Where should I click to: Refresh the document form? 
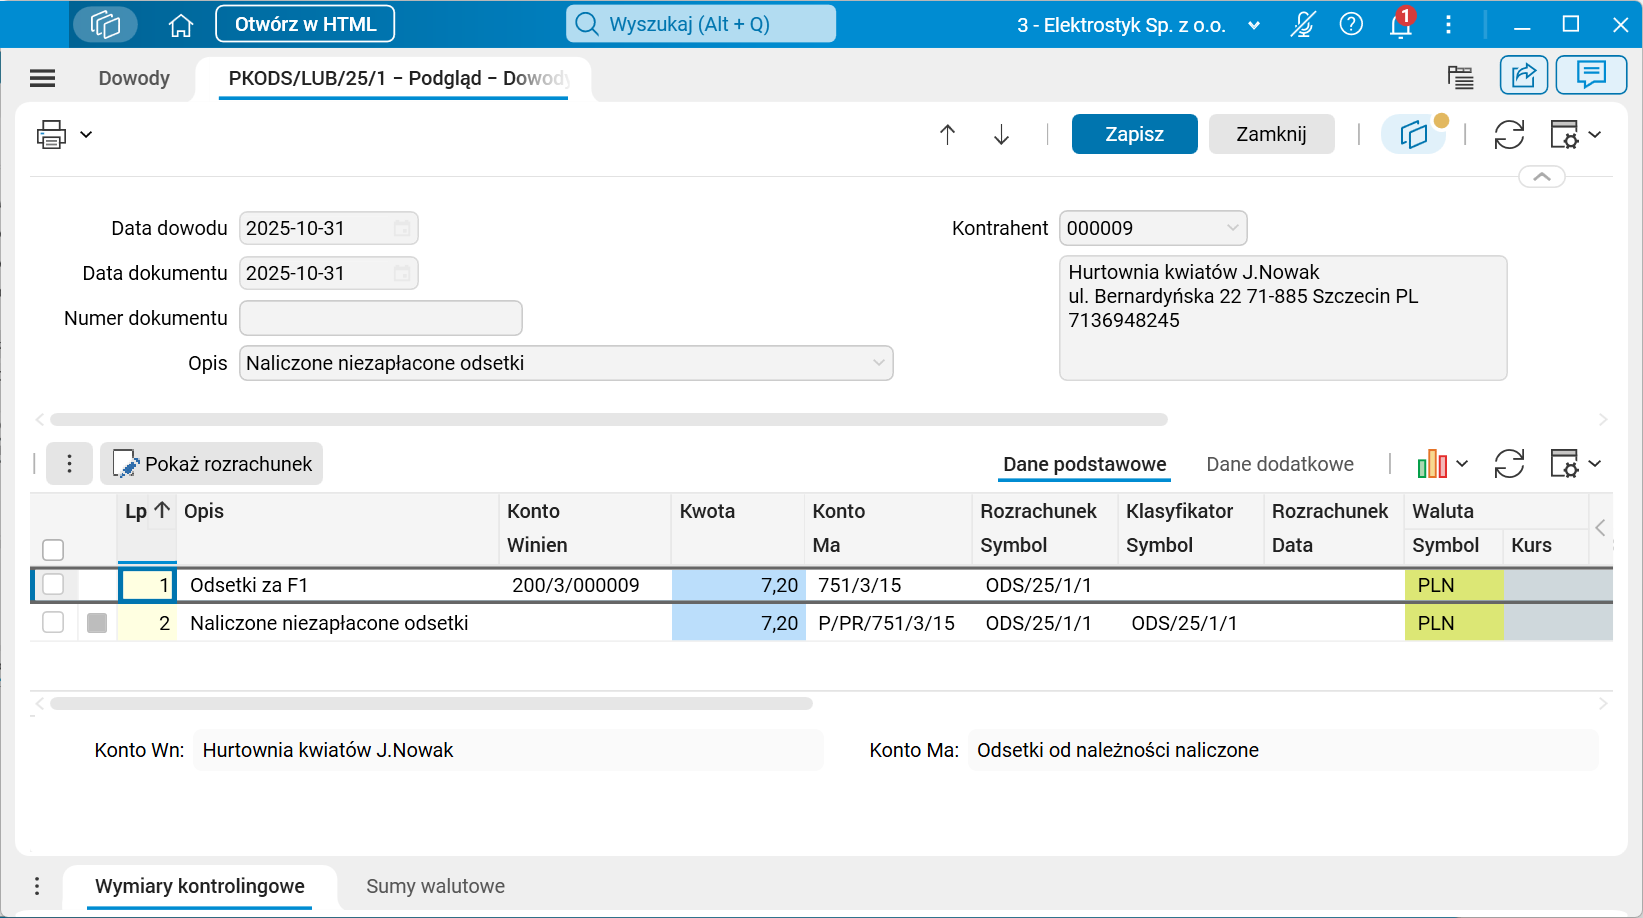point(1509,134)
